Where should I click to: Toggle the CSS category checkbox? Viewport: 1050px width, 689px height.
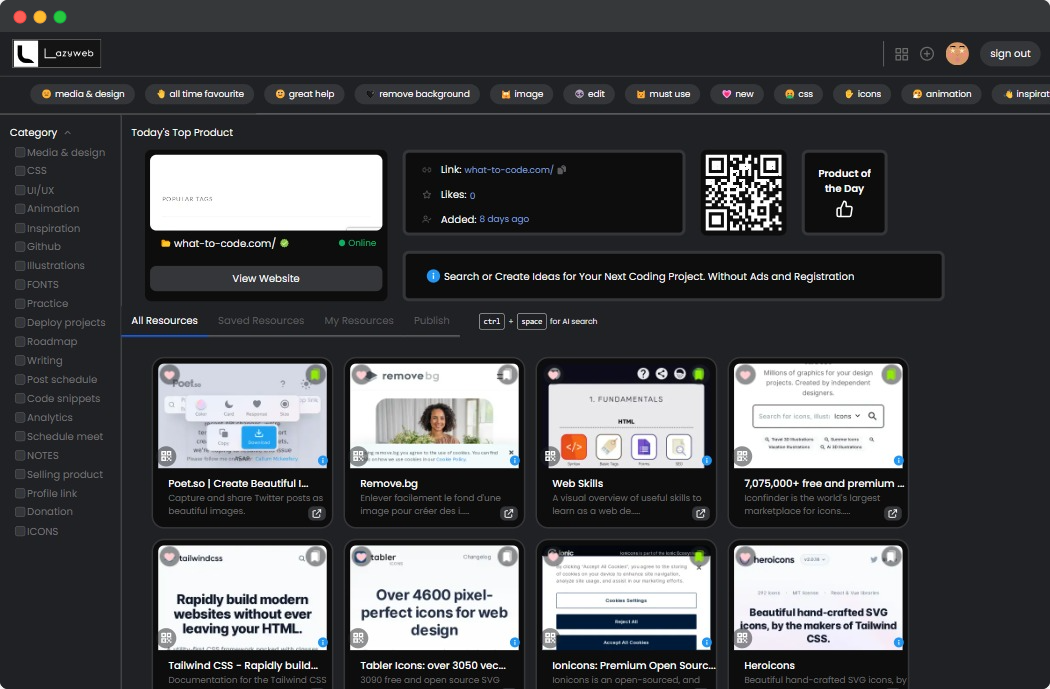18,170
